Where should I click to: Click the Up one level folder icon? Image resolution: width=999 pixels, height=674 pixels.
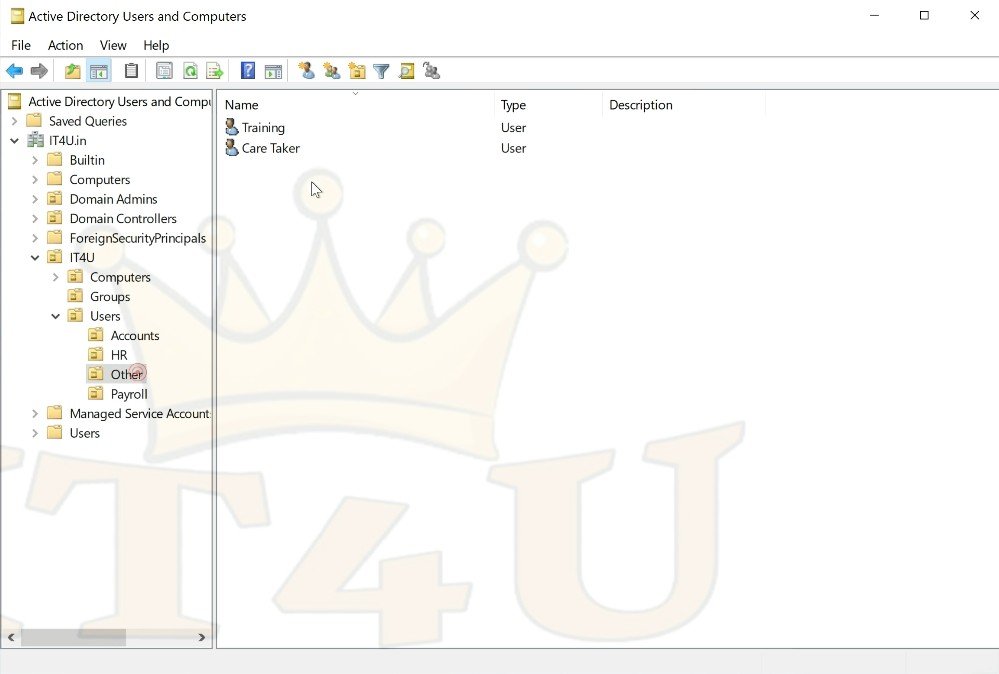click(x=72, y=71)
